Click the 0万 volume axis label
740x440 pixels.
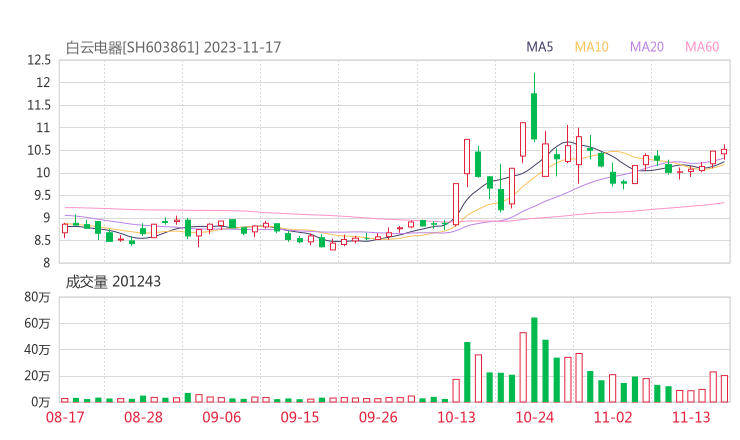(41, 402)
